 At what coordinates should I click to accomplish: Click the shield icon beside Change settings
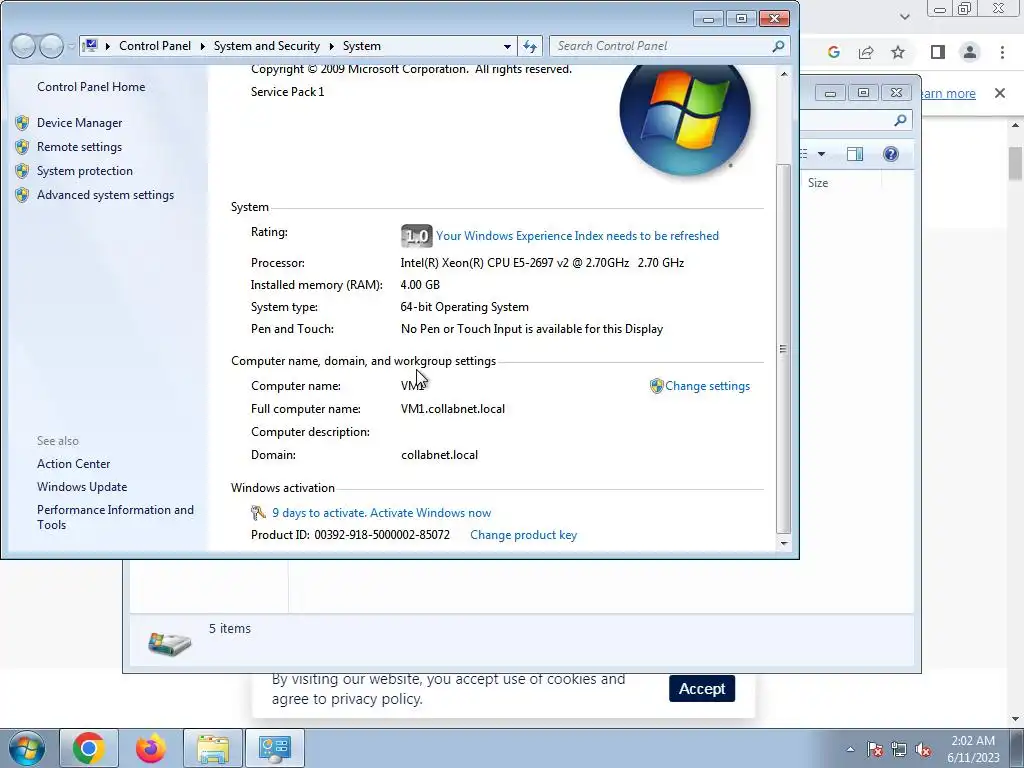click(x=656, y=386)
